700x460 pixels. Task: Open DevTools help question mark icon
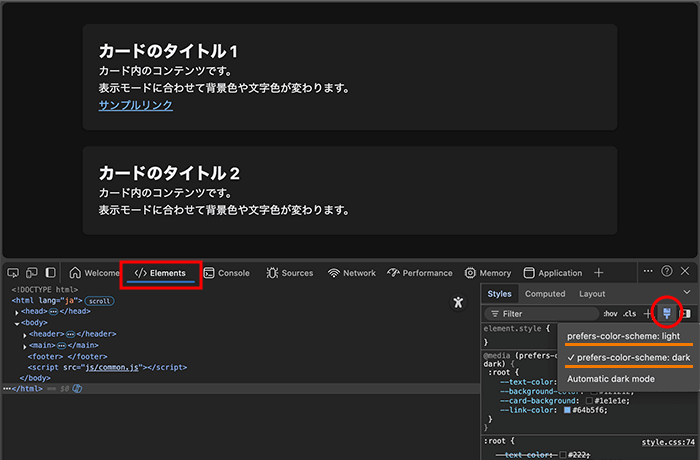click(667, 271)
